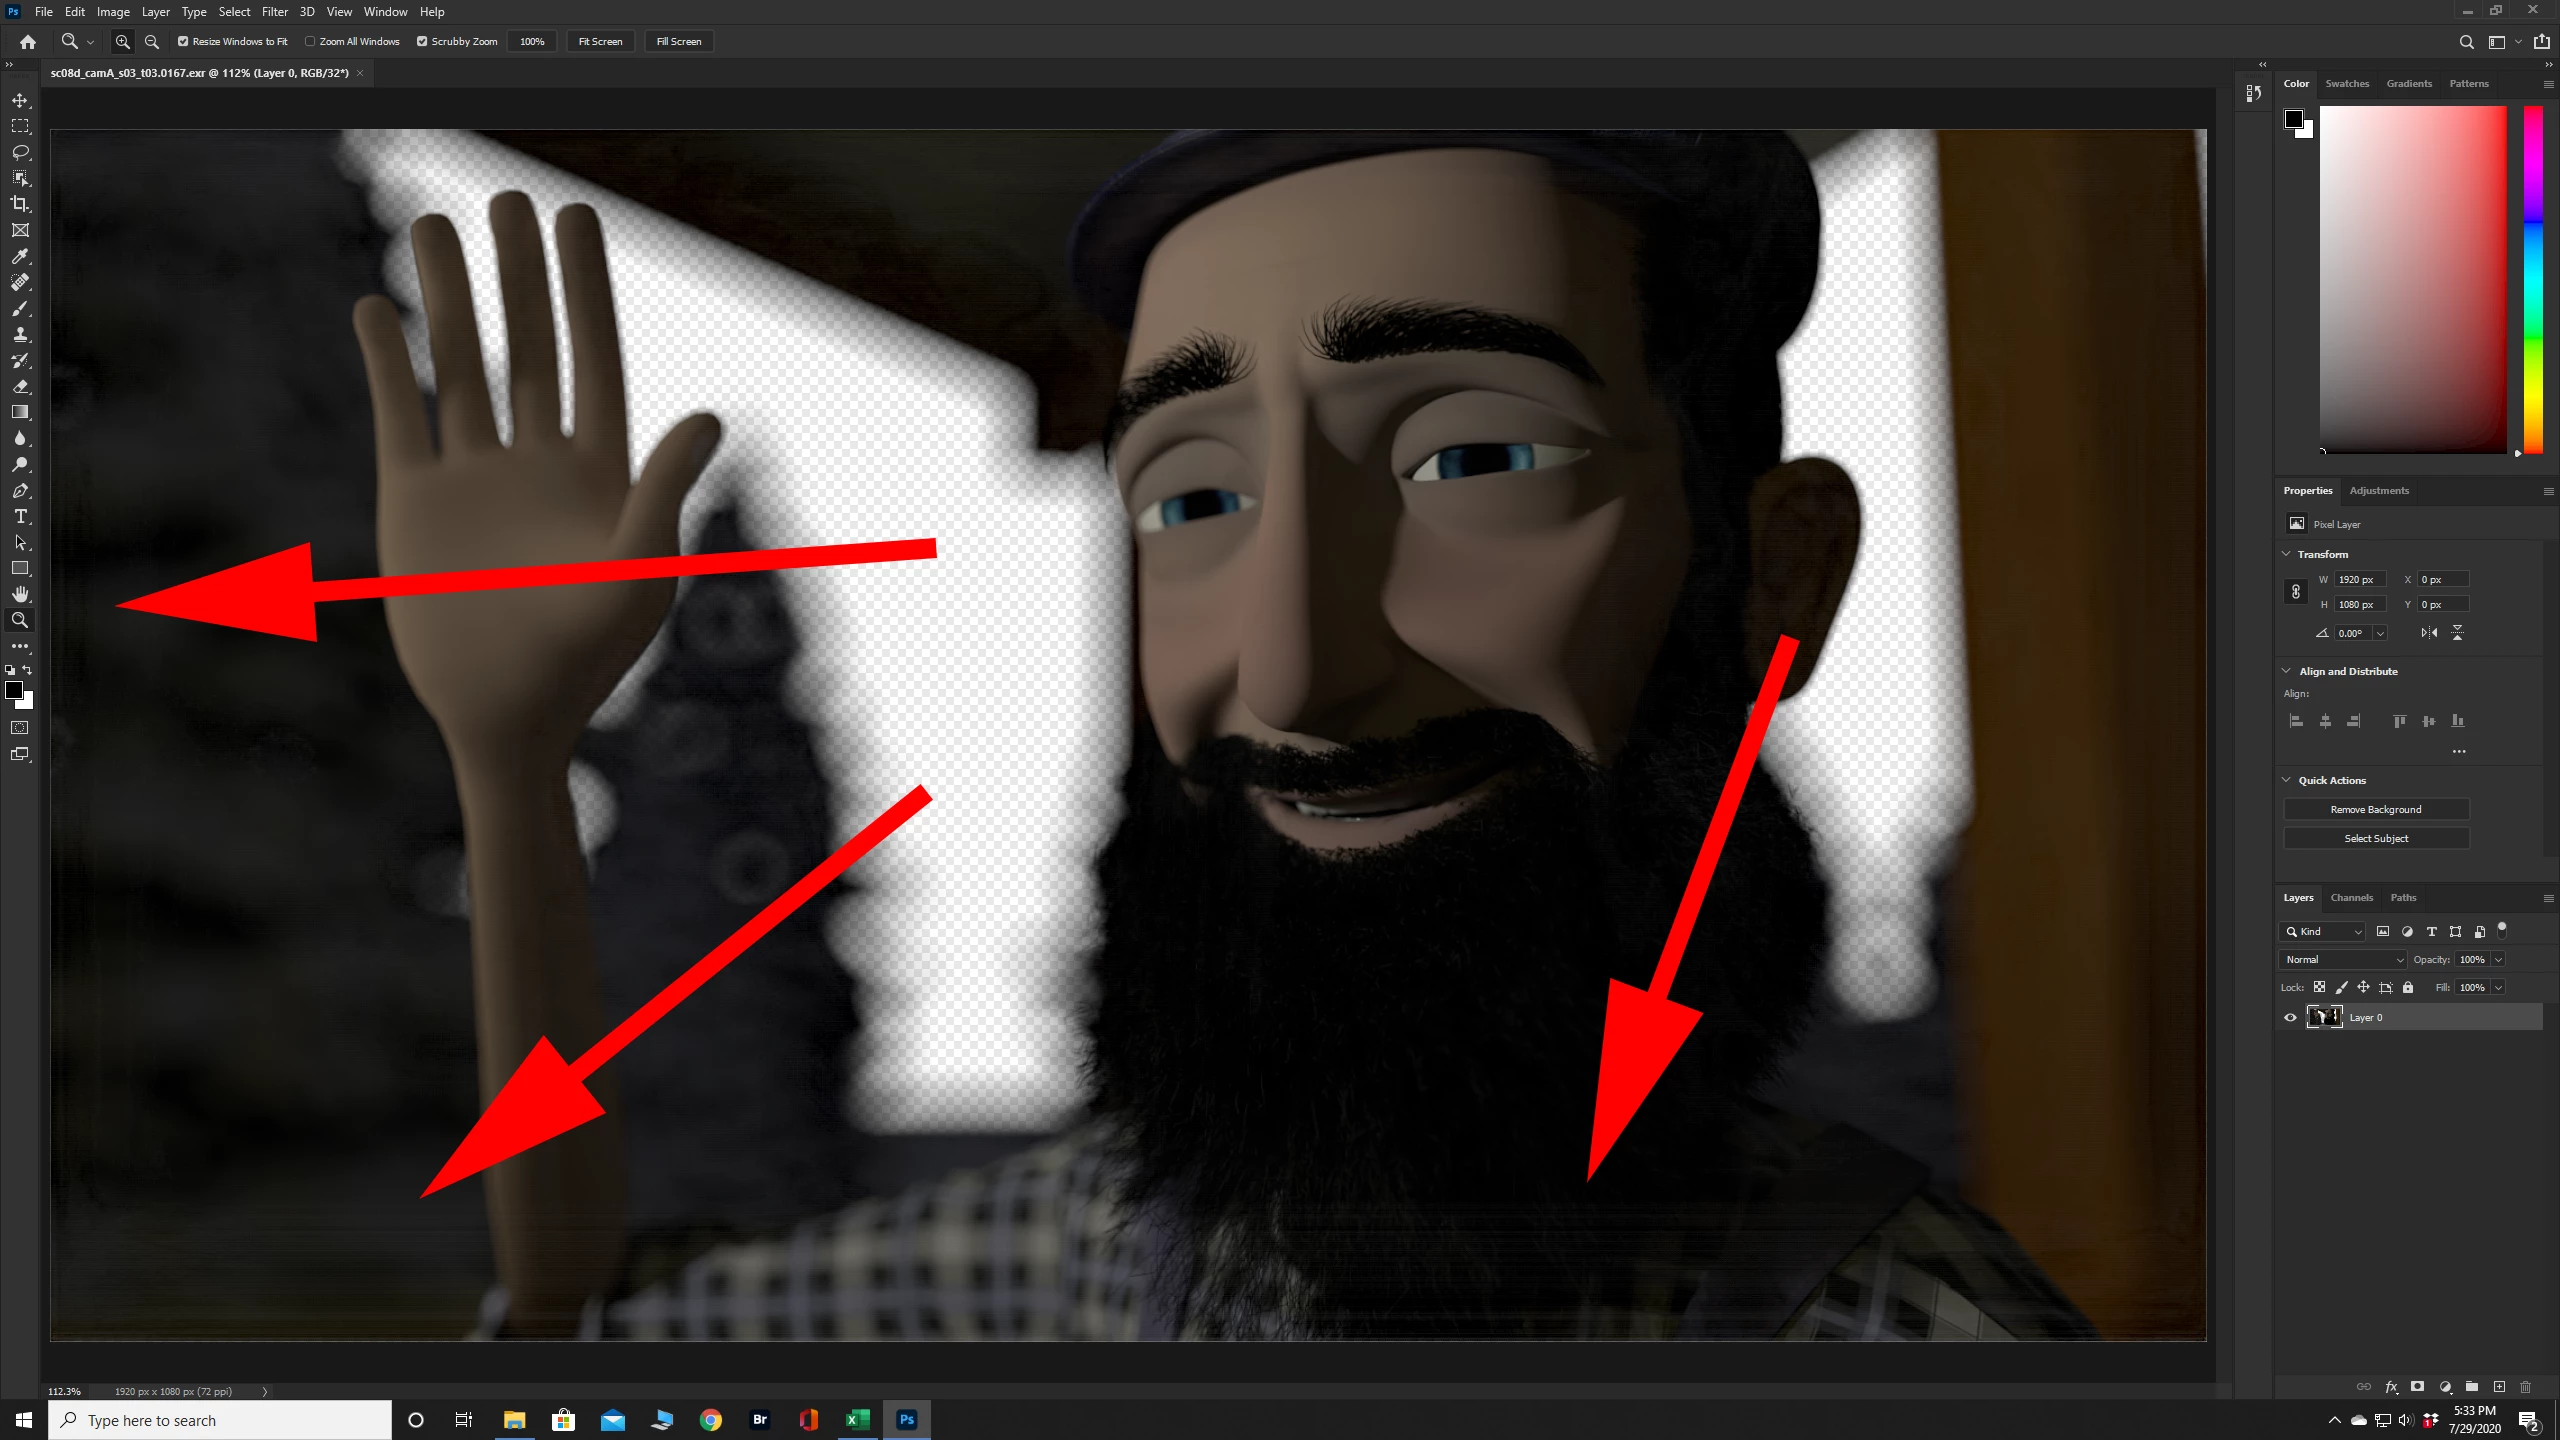The height and width of the screenshot is (1440, 2560).
Task: Select the Eraser tool
Action: point(20,386)
